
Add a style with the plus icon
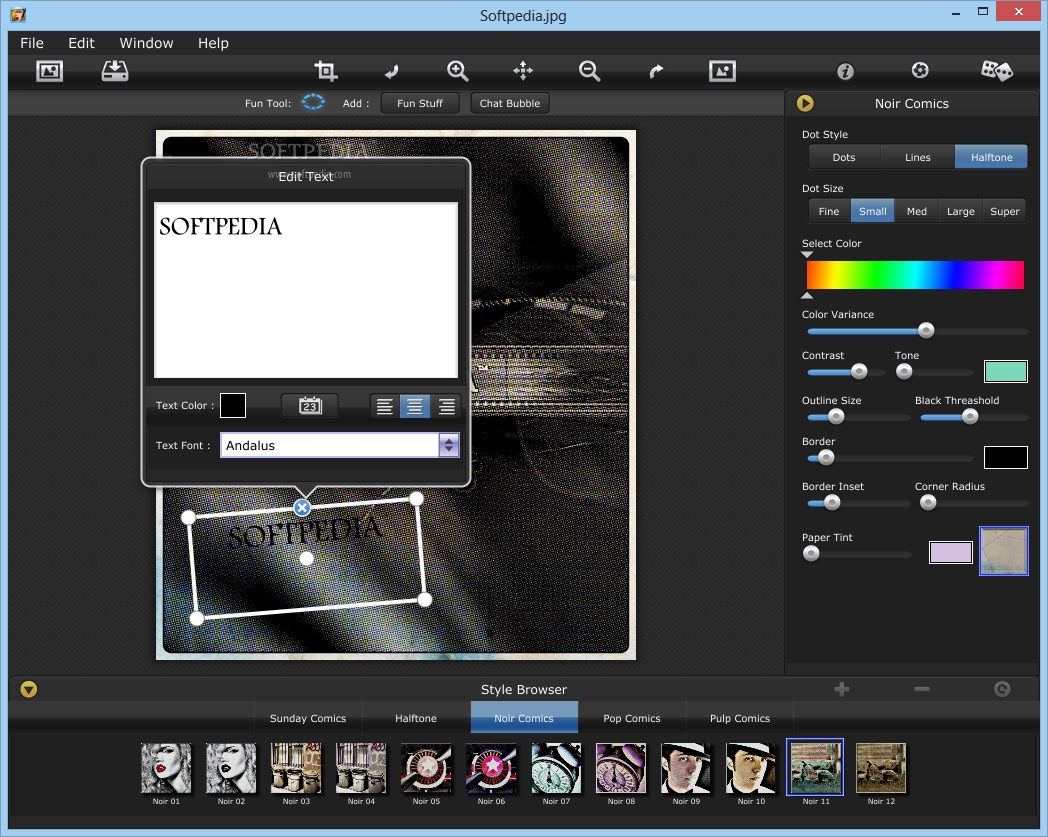point(841,689)
